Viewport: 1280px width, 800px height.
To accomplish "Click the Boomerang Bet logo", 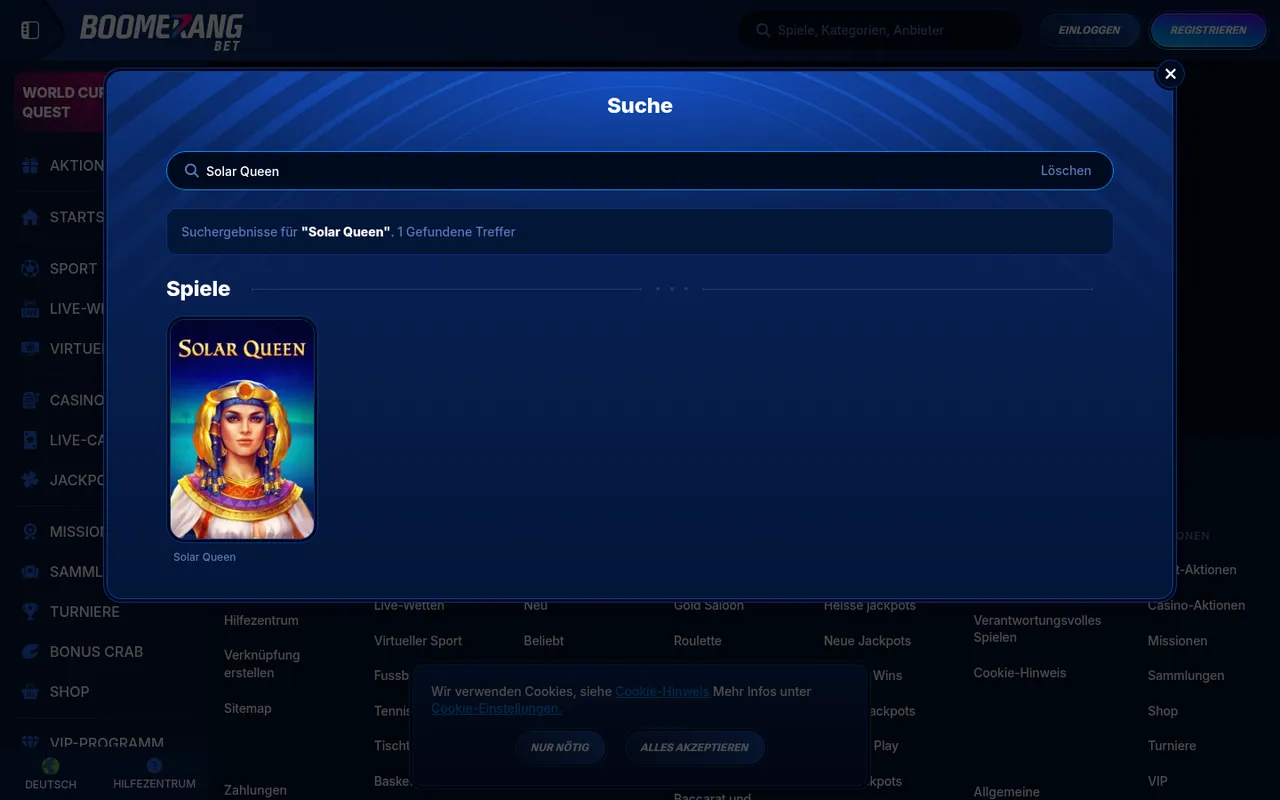I will 161,31.
